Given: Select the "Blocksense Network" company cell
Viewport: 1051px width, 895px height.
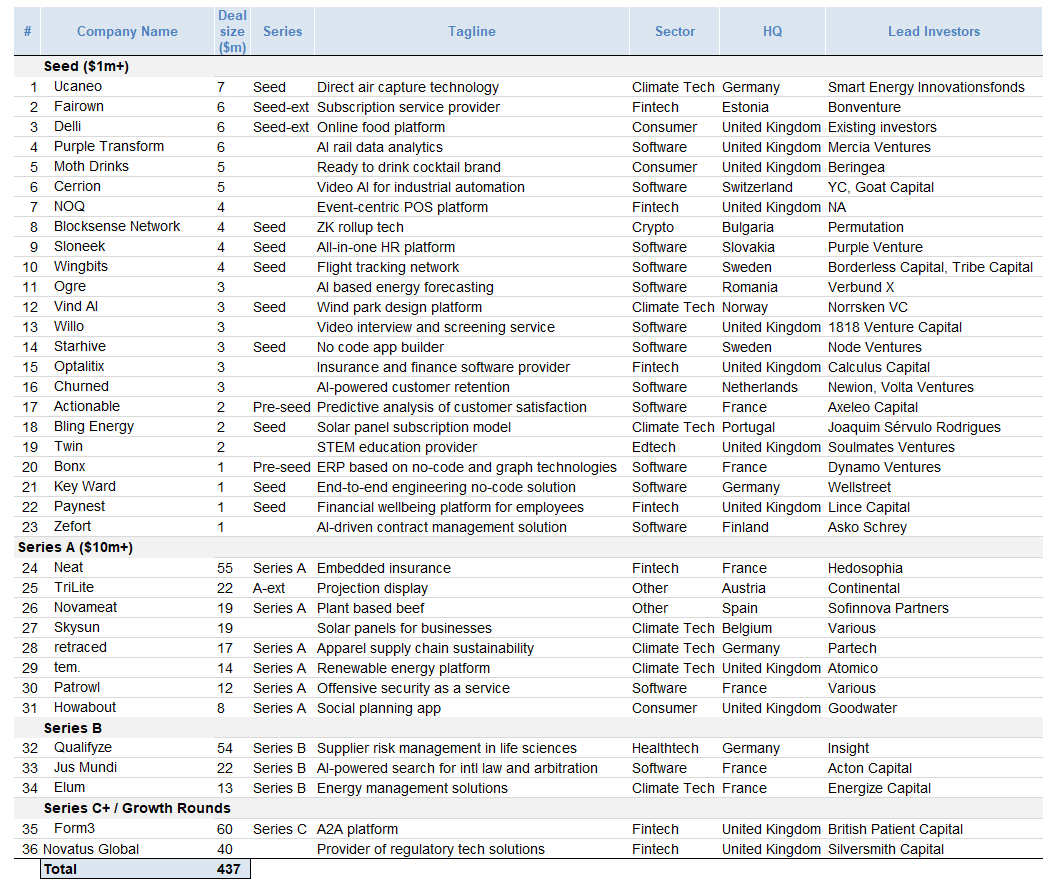Looking at the screenshot, I should [x=117, y=227].
